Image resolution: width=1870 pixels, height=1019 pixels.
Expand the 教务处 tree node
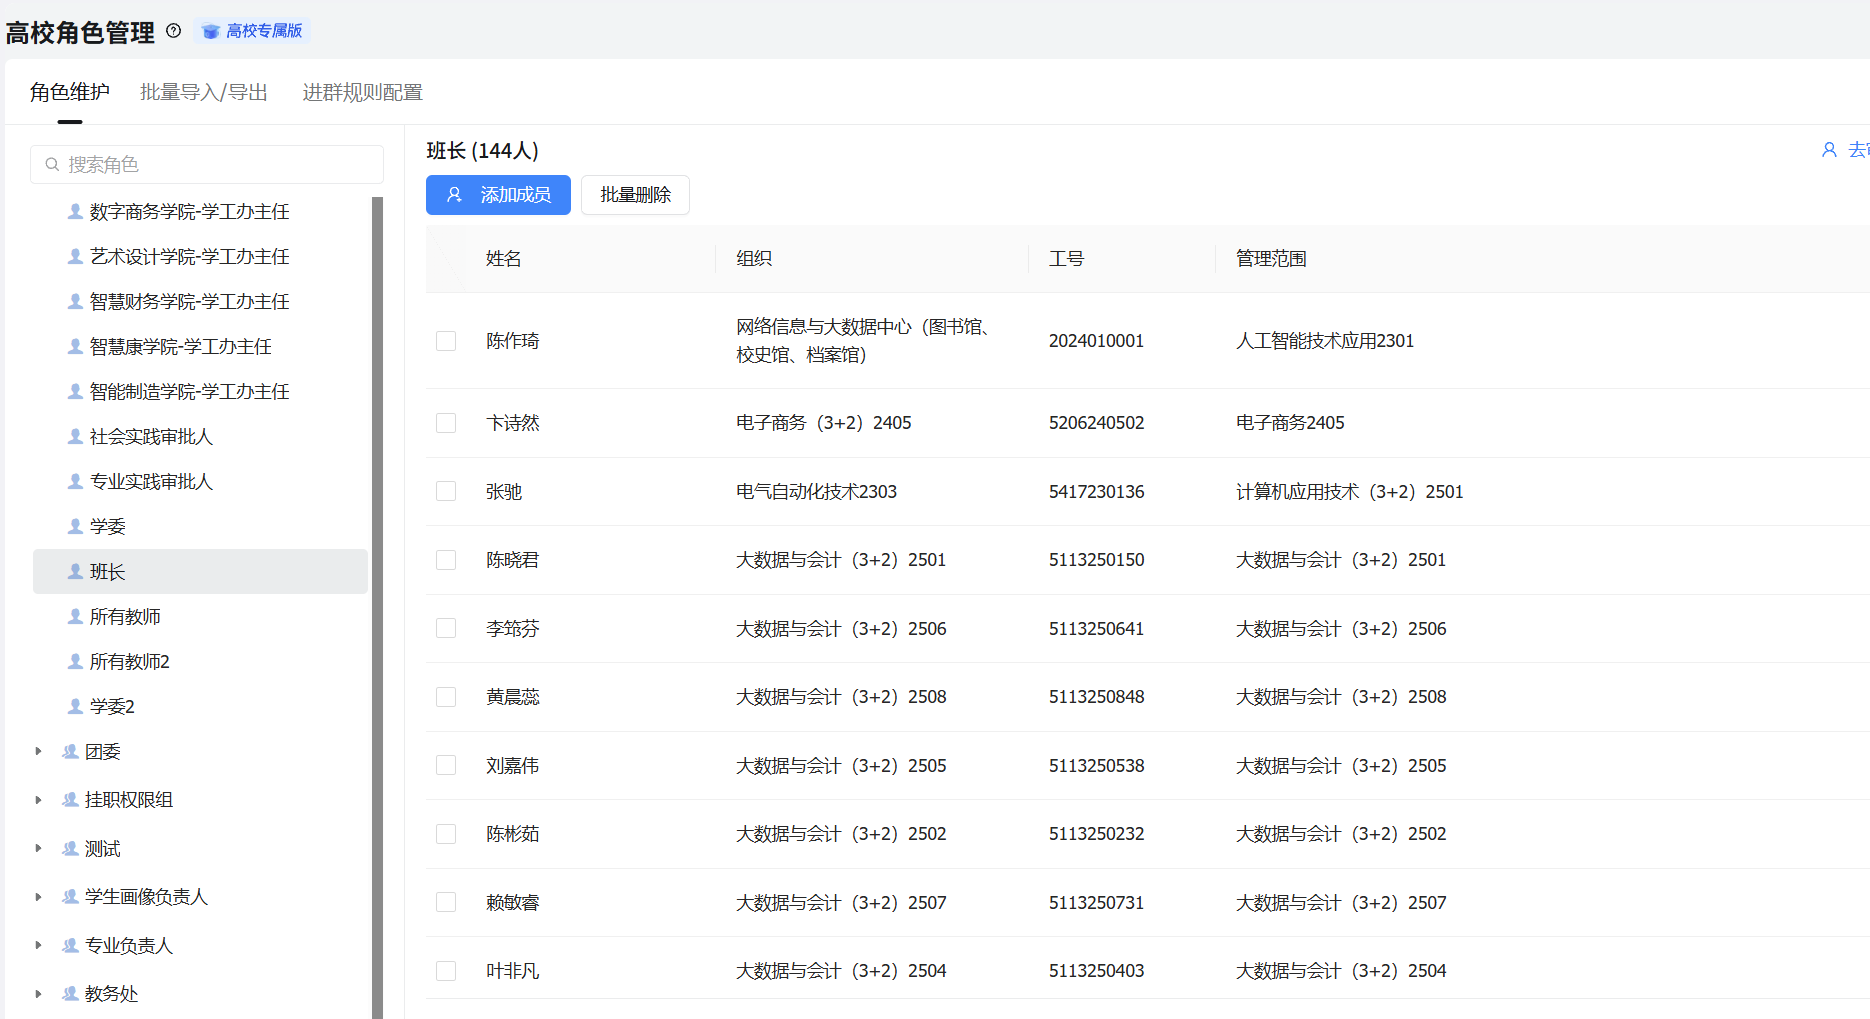(38, 993)
